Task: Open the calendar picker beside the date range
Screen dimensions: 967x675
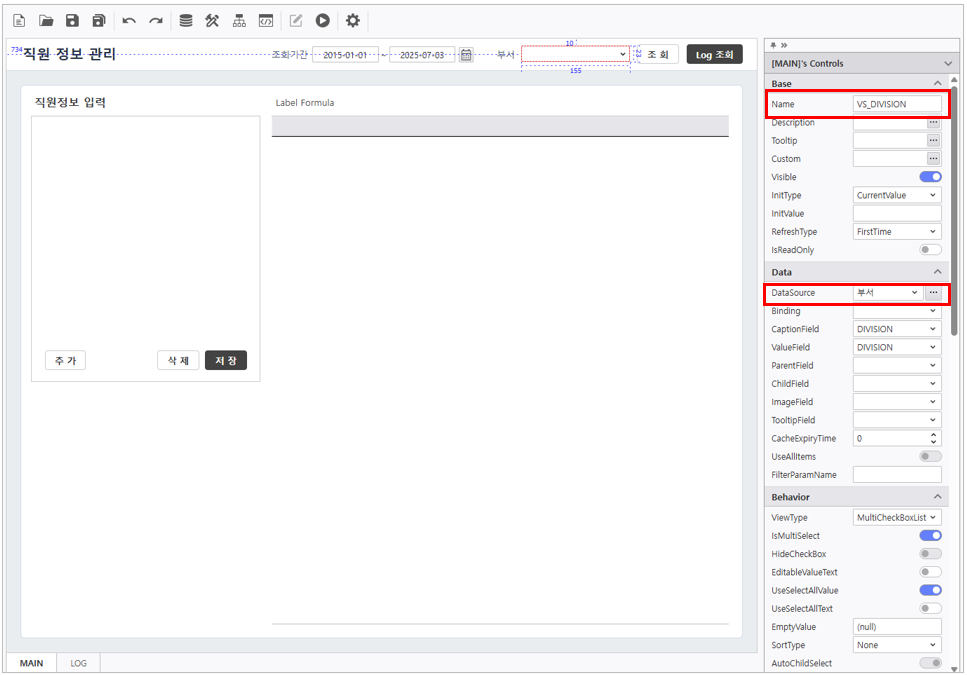Action: [x=466, y=55]
